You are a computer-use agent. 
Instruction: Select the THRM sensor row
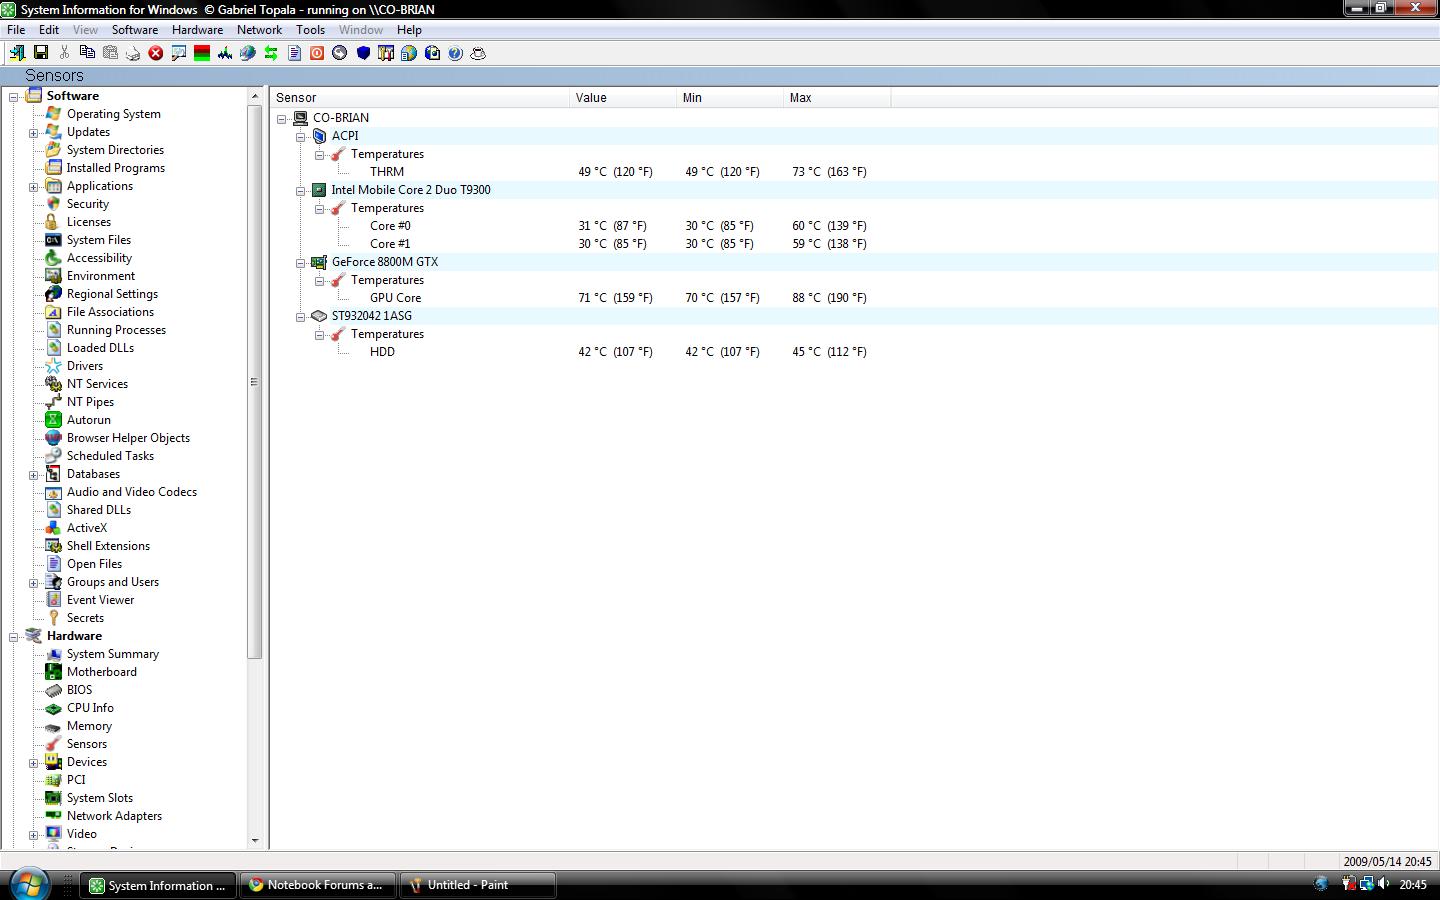tap(387, 172)
